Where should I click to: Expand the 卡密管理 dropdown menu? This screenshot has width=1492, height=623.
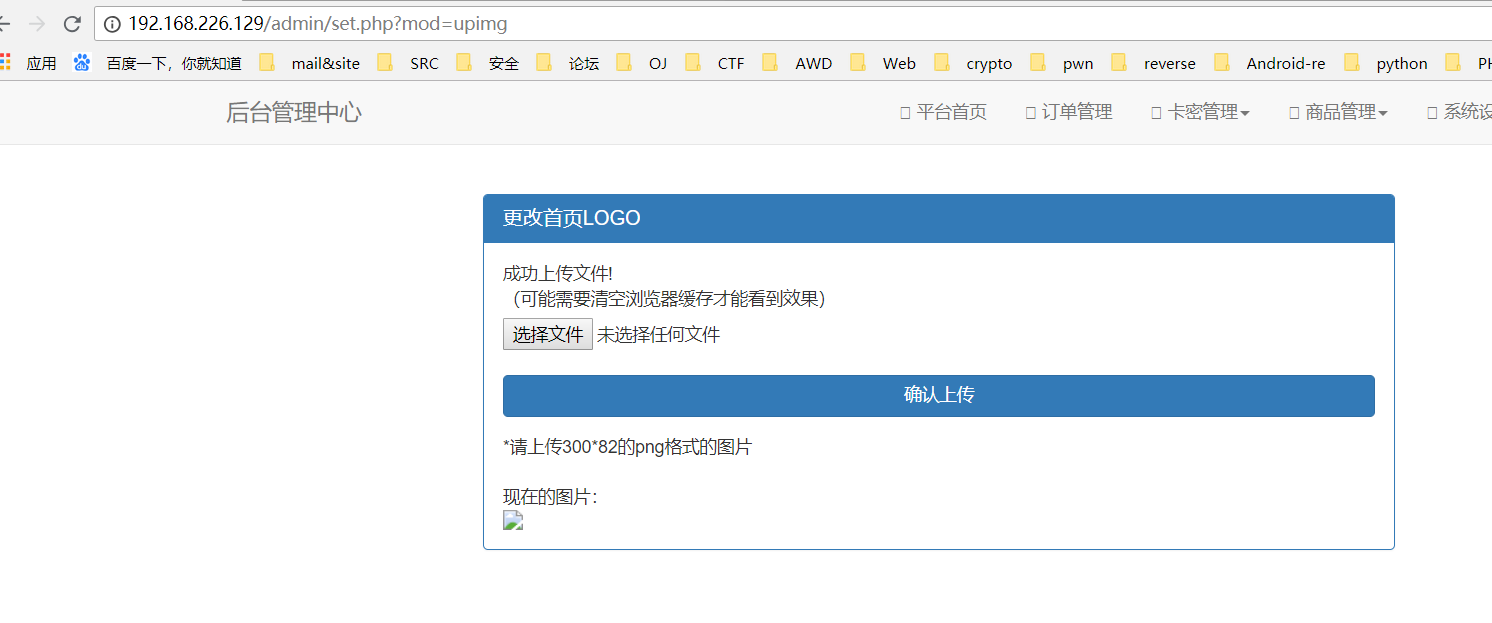point(1201,112)
